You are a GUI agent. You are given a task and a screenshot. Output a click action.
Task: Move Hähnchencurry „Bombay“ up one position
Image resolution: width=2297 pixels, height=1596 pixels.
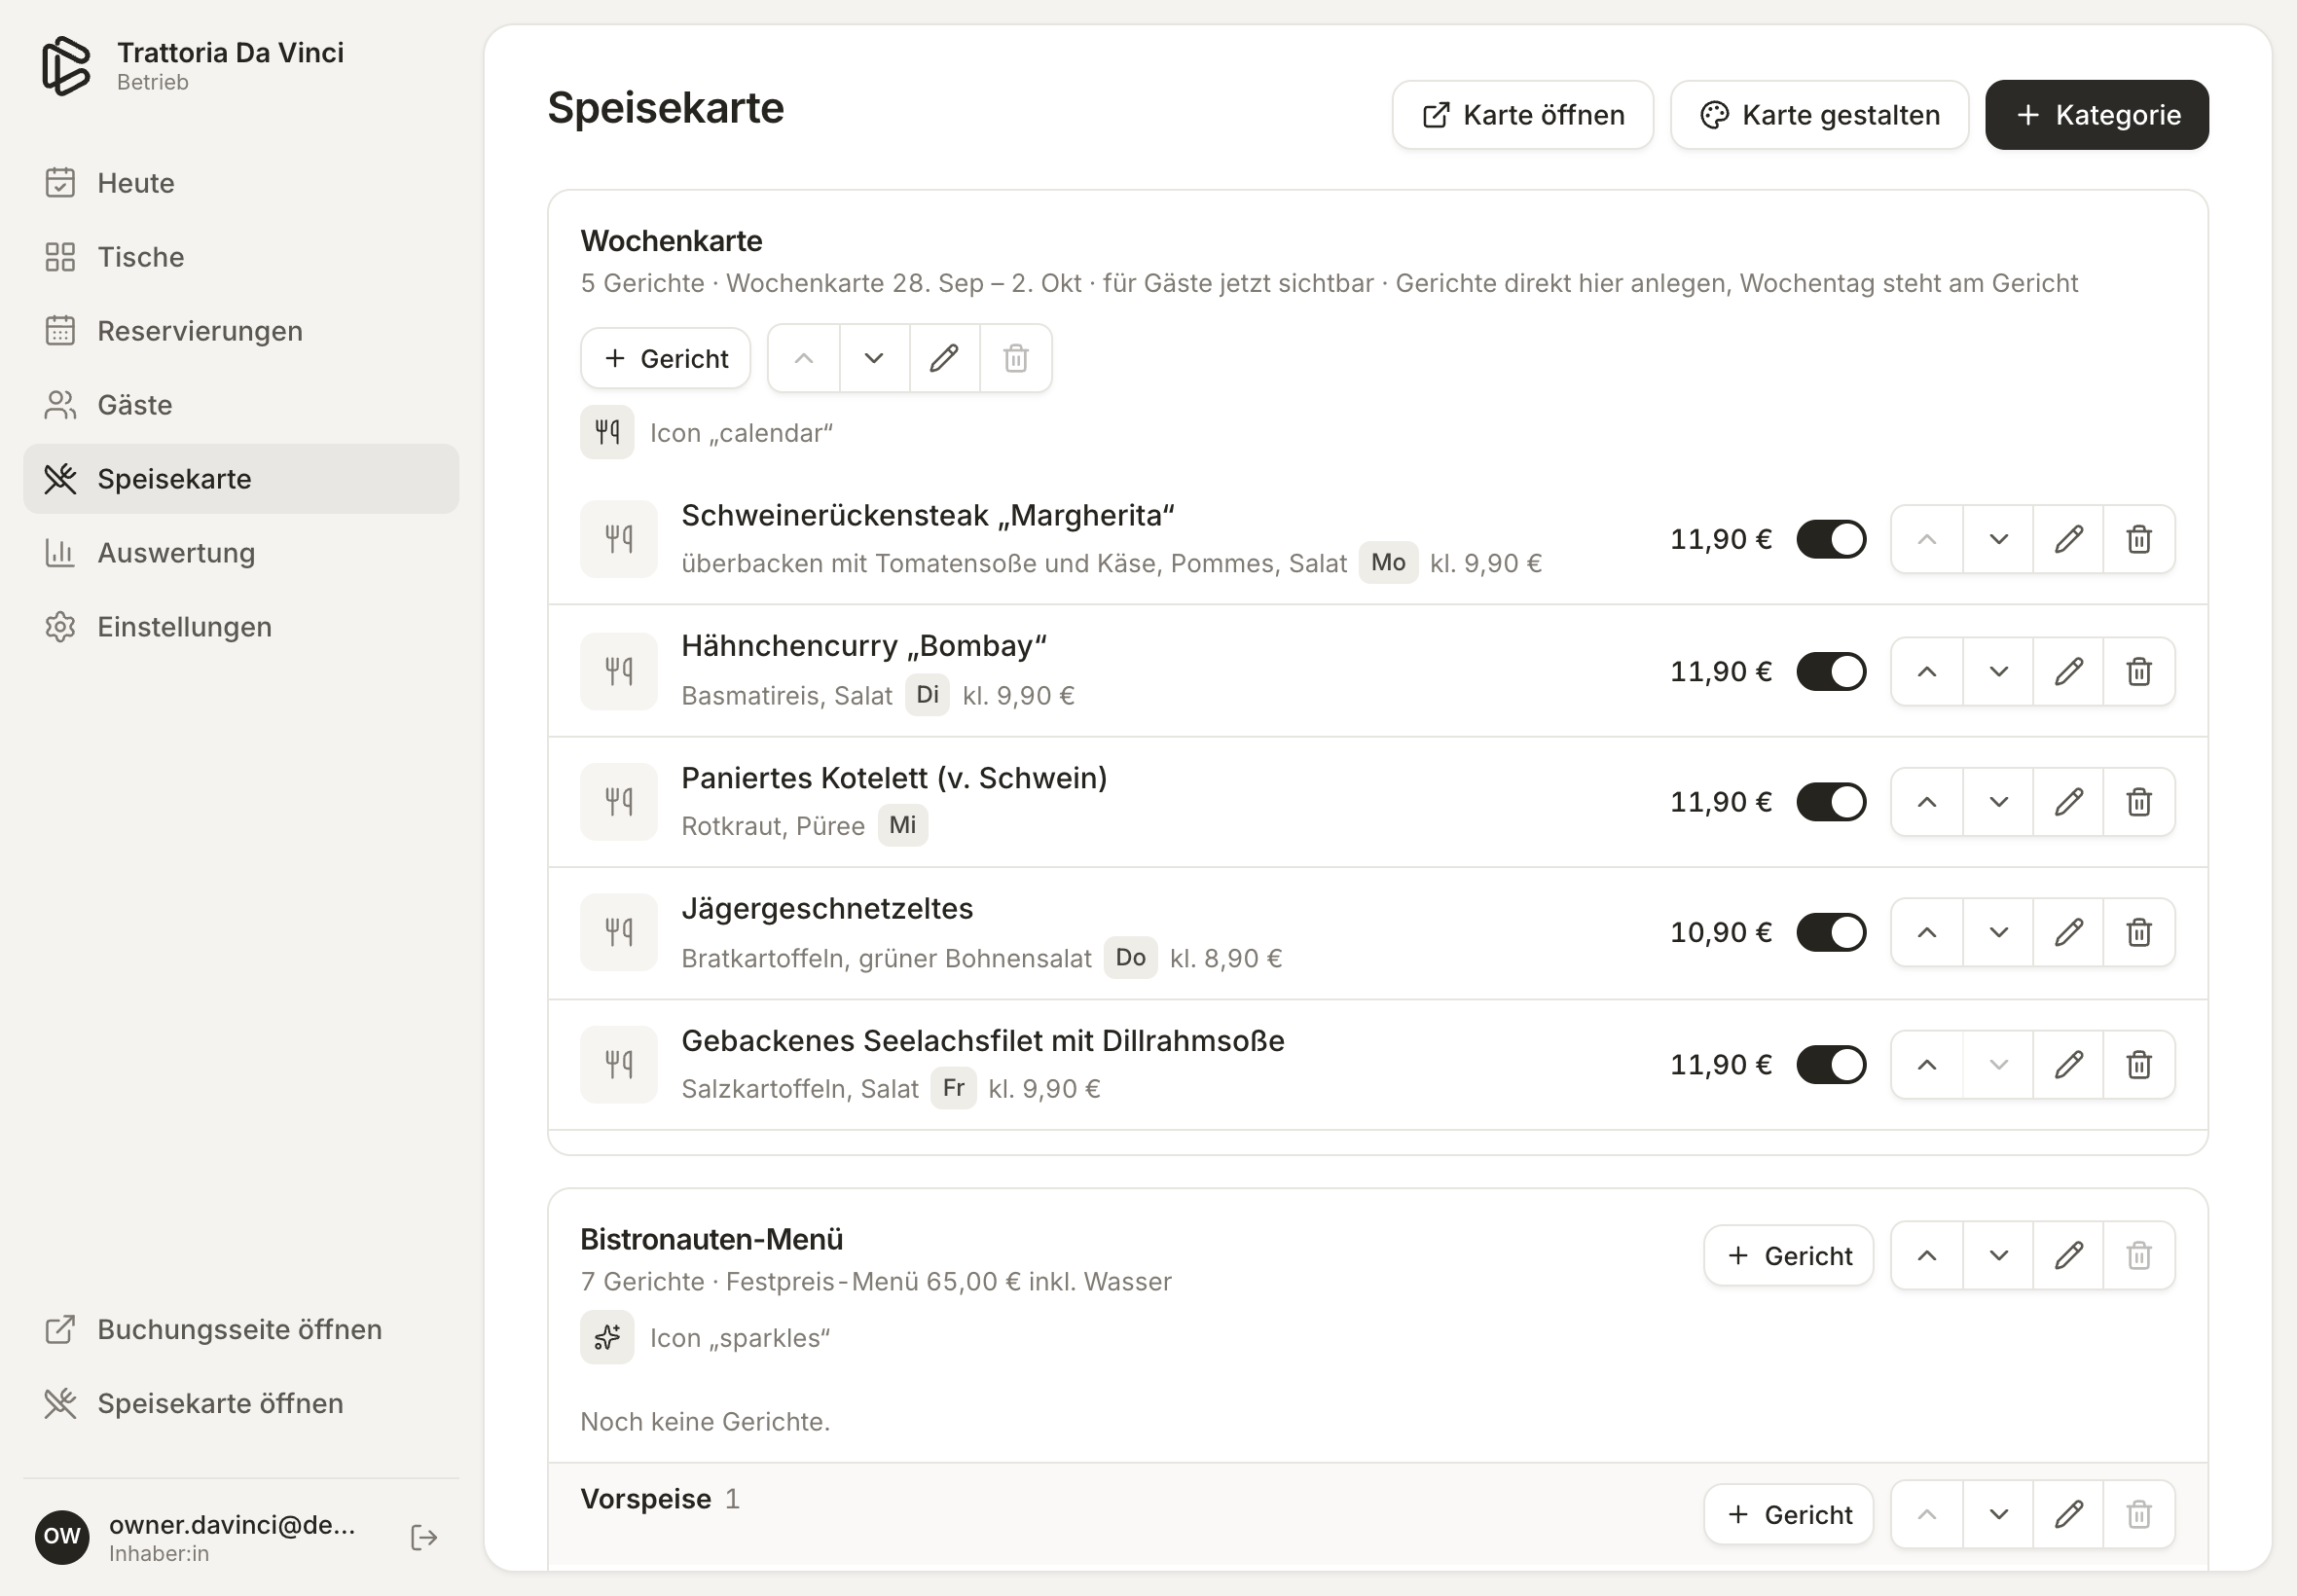point(1927,671)
